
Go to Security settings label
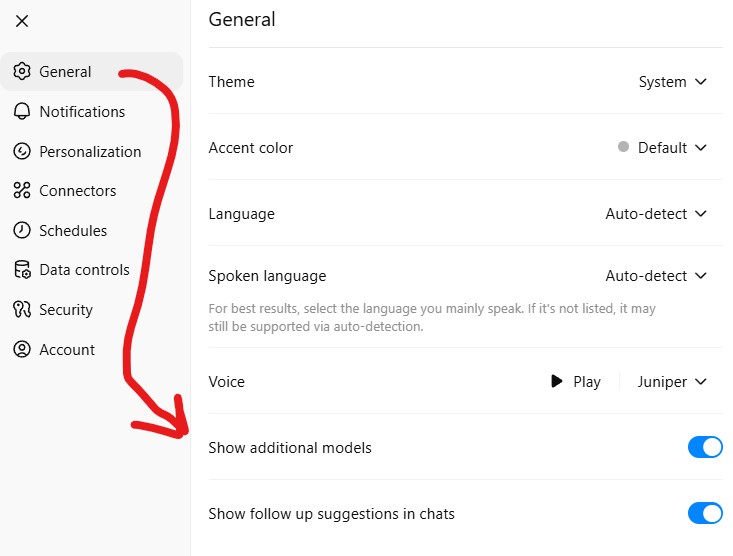click(x=66, y=310)
